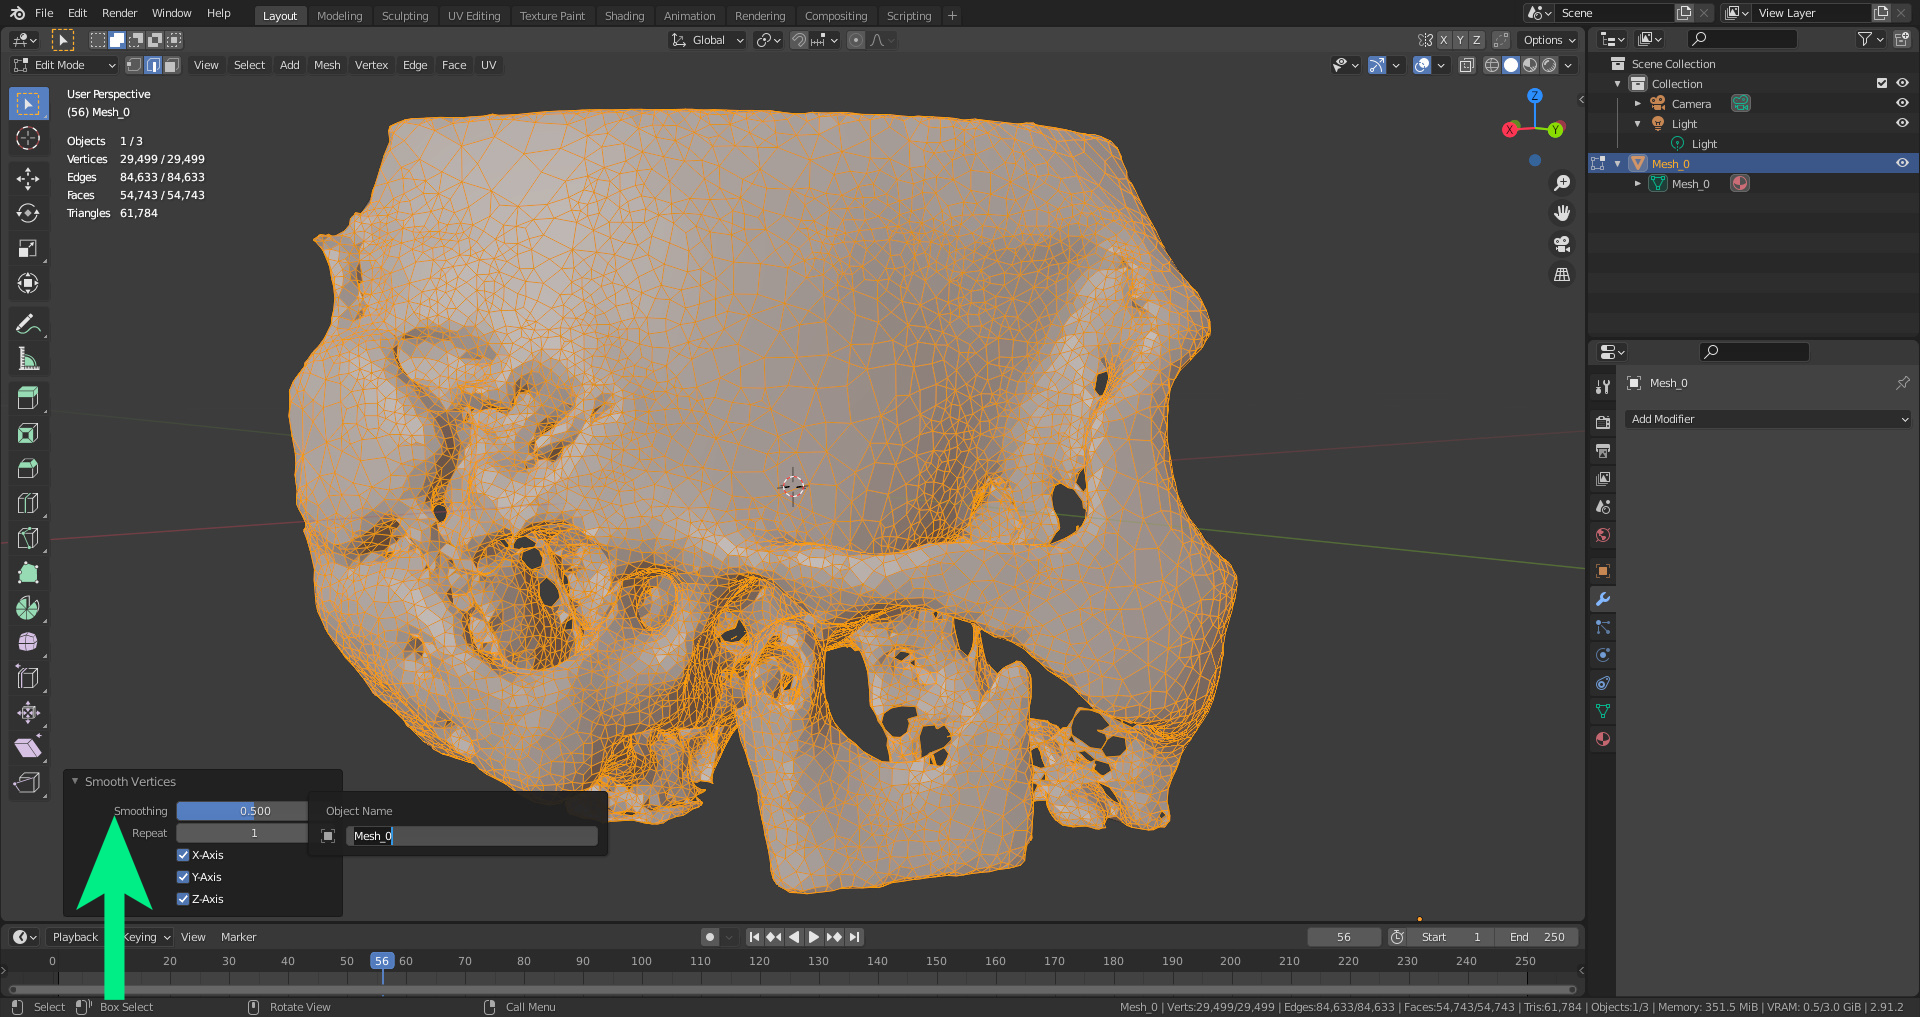
Task: Disable the Z-Axis checkbox
Action: 183,899
